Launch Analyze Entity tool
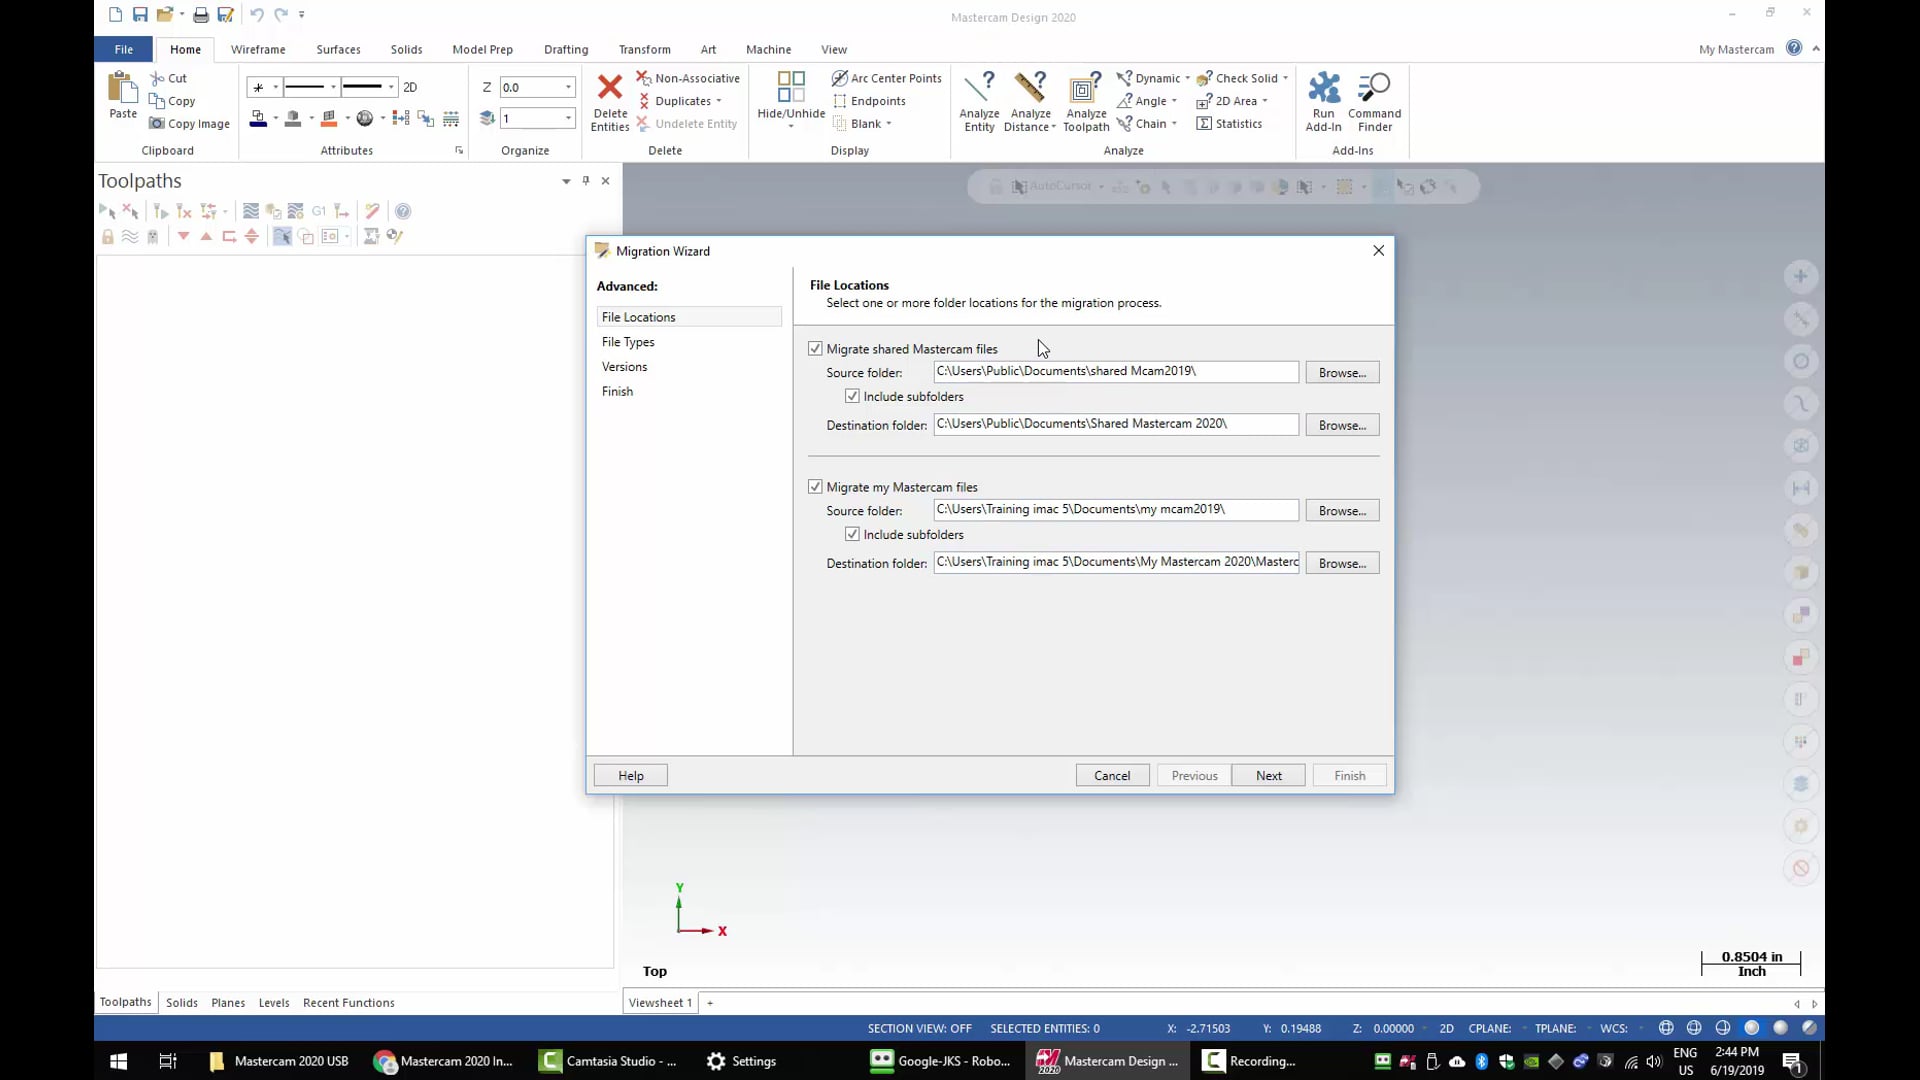This screenshot has width=1920, height=1080. (x=979, y=101)
